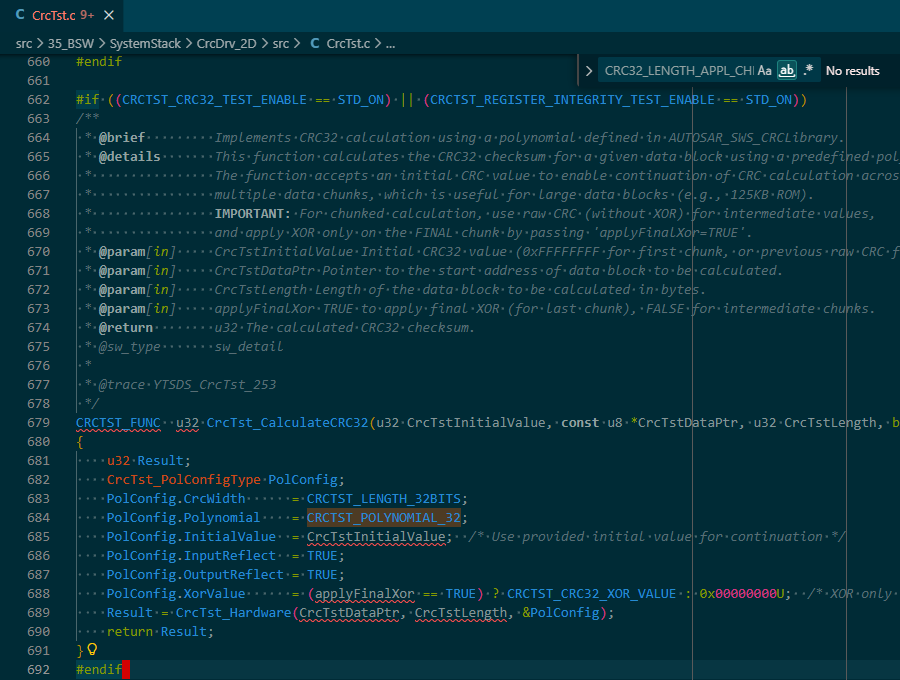Click the C language icon in the breadcrumb
Viewport: 900px width, 680px height.
click(315, 44)
